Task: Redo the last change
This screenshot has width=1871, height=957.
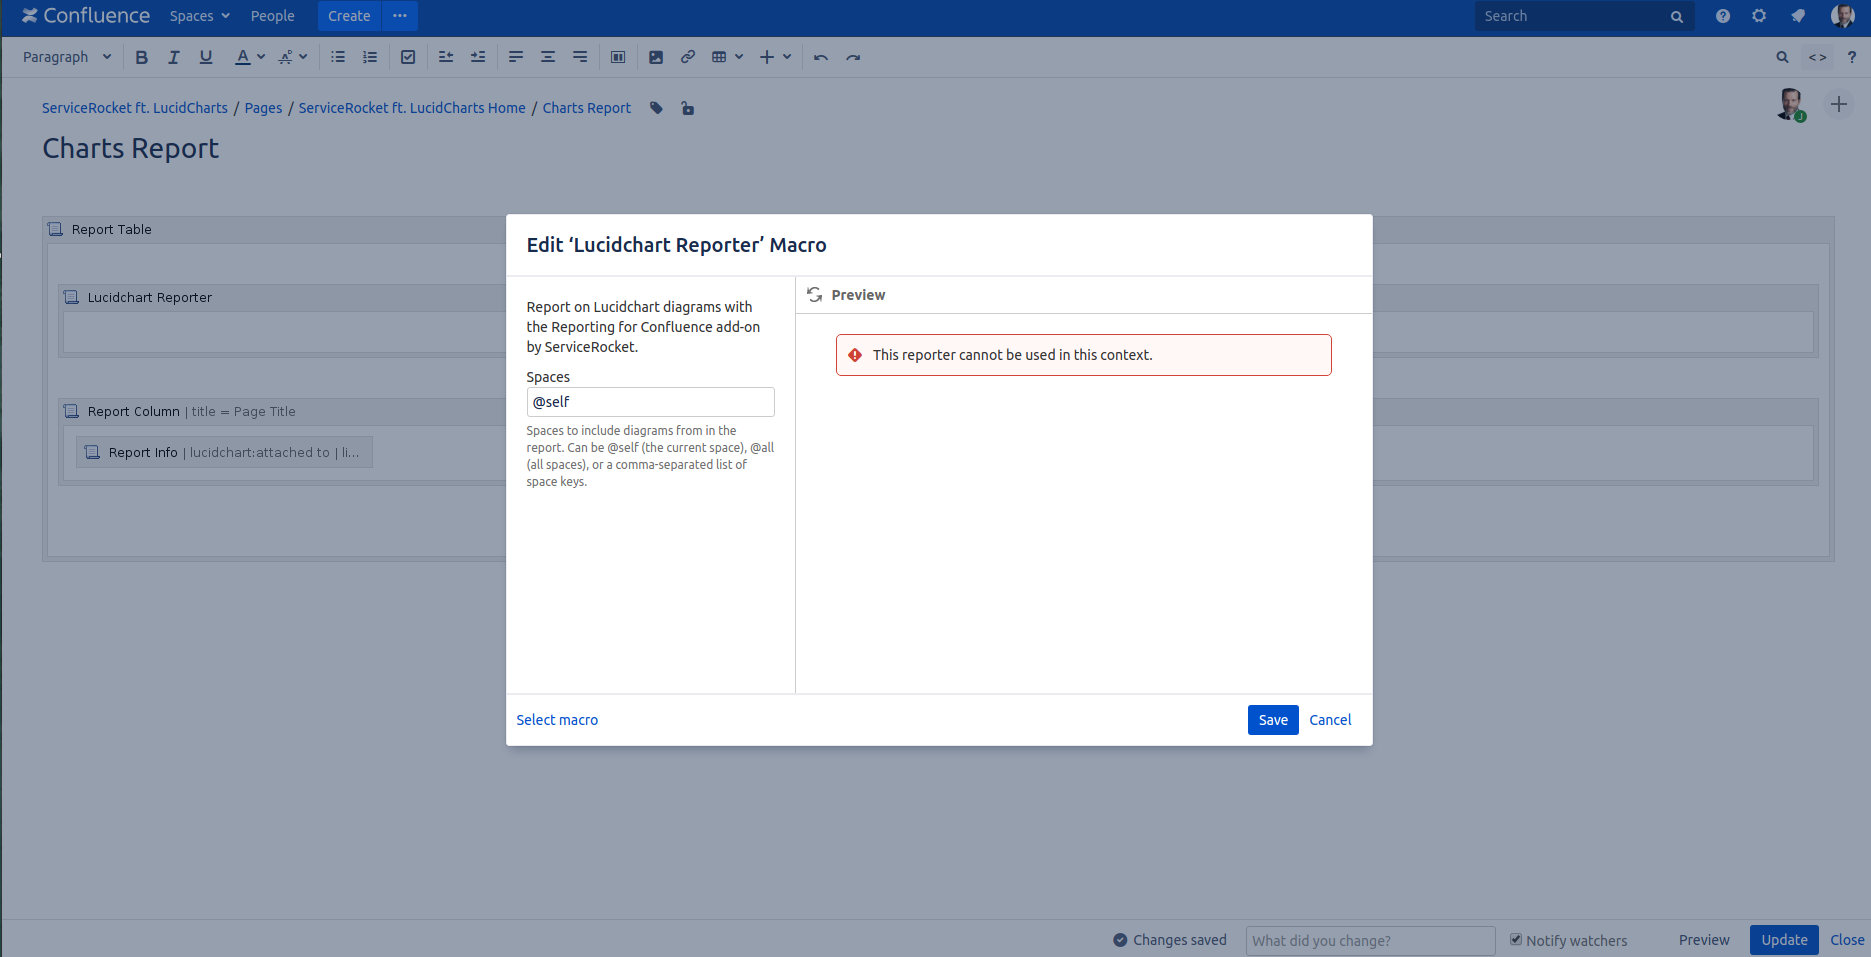Action: 853,57
